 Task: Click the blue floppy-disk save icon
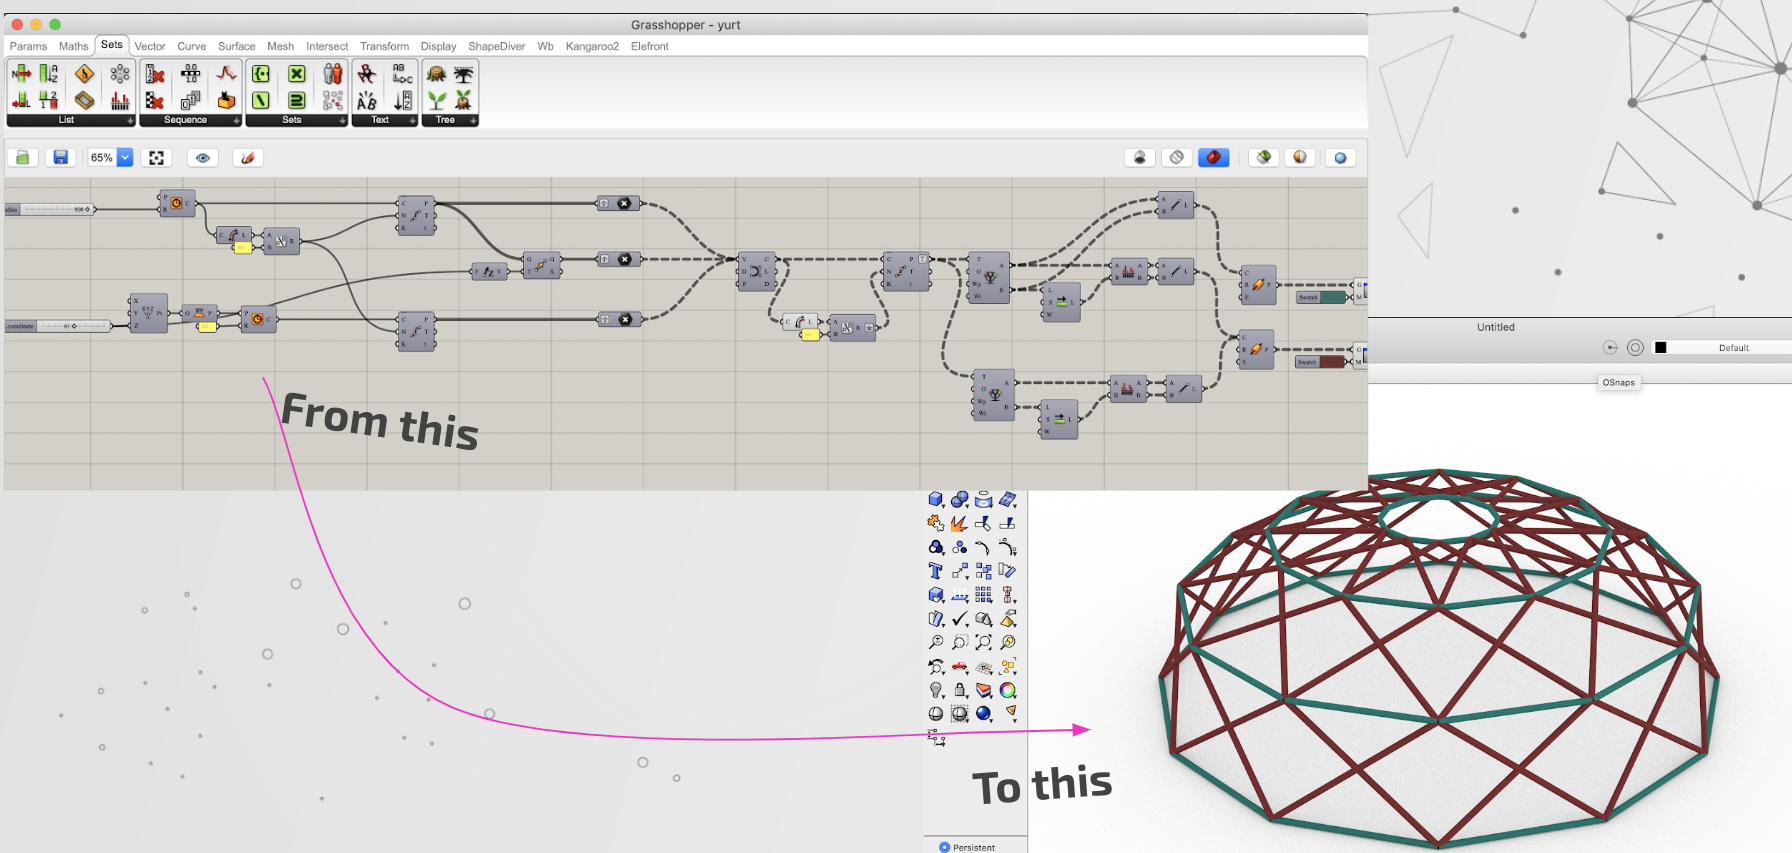pyautogui.click(x=61, y=158)
